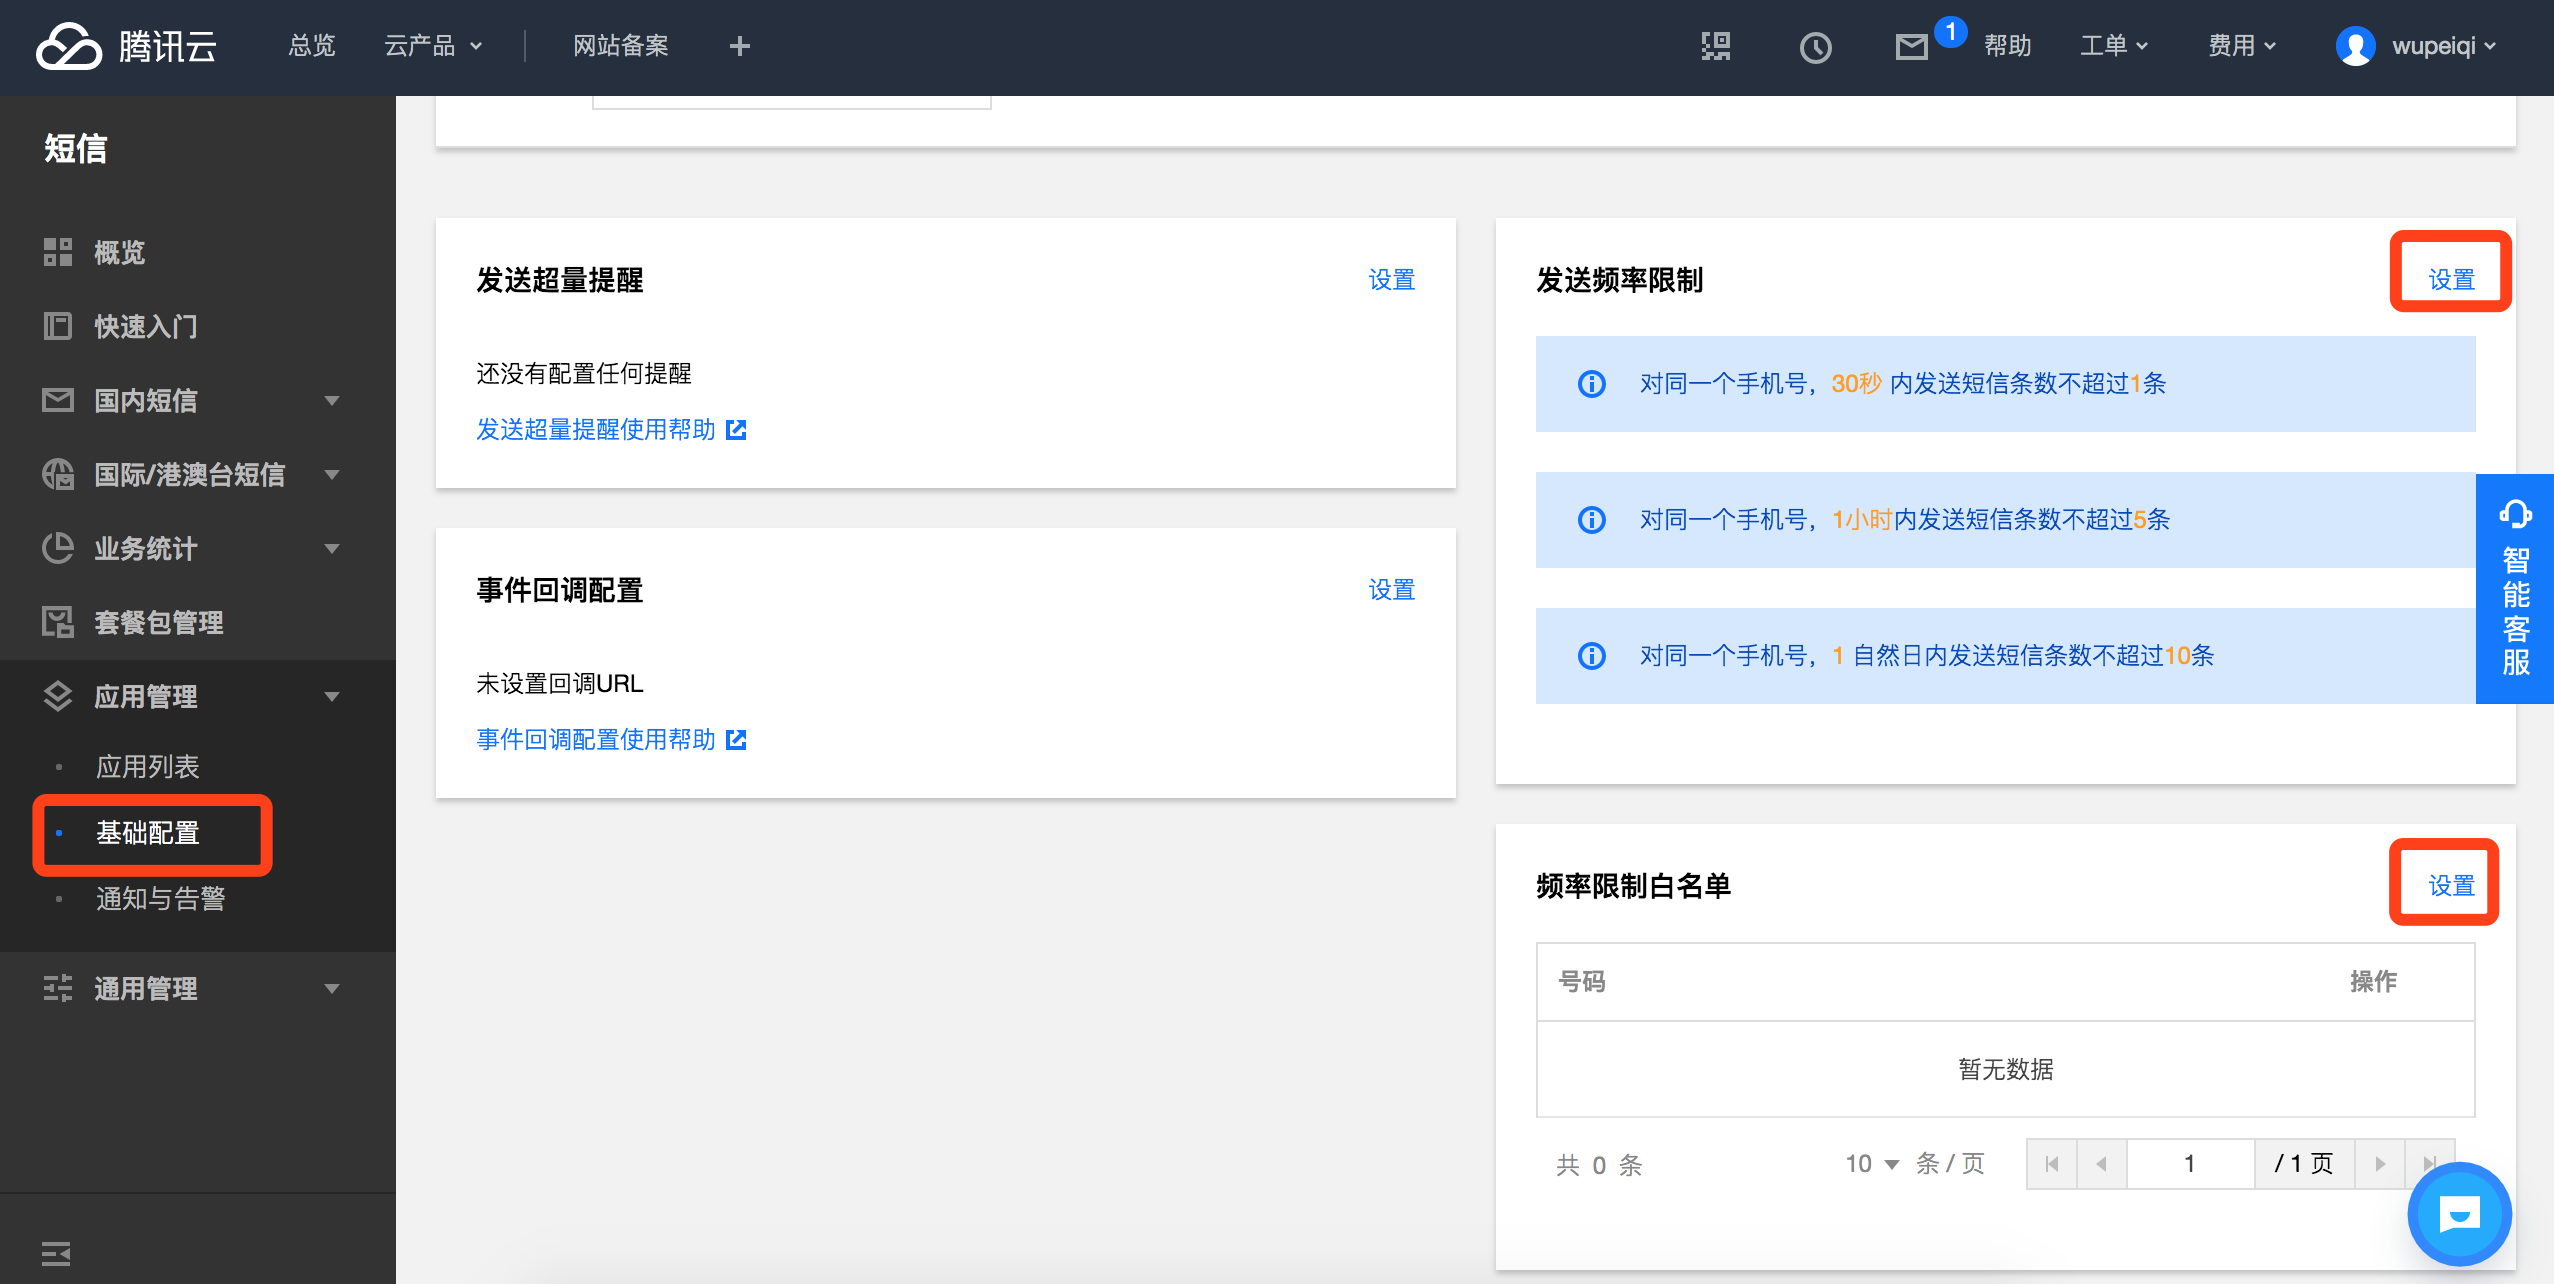Select 应用列表 in sidebar
Image resolution: width=2554 pixels, height=1284 pixels.
(x=148, y=767)
